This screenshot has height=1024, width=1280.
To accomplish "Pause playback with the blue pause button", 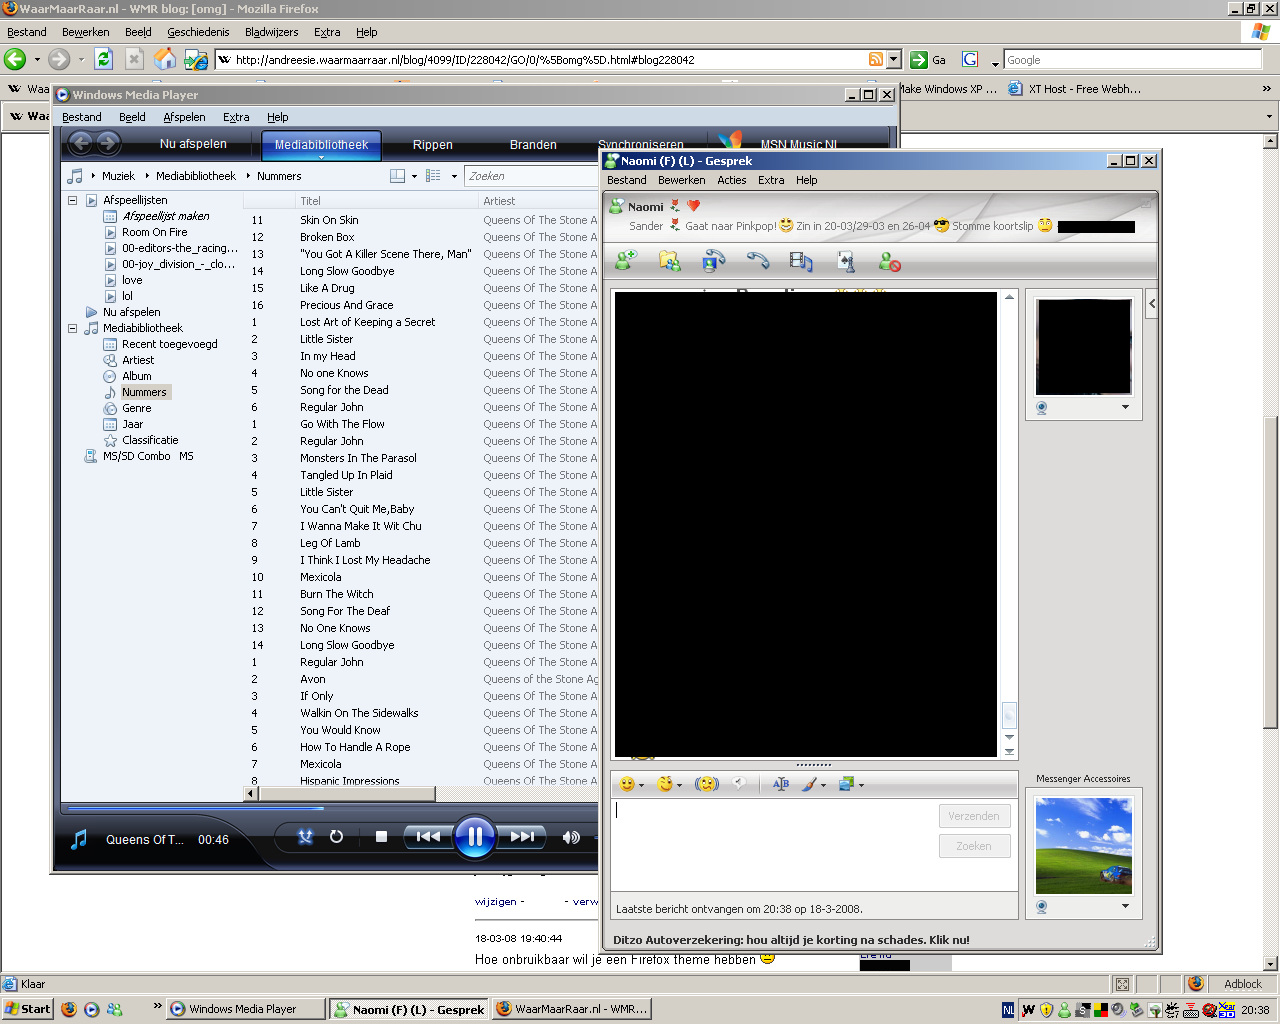I will pos(475,837).
